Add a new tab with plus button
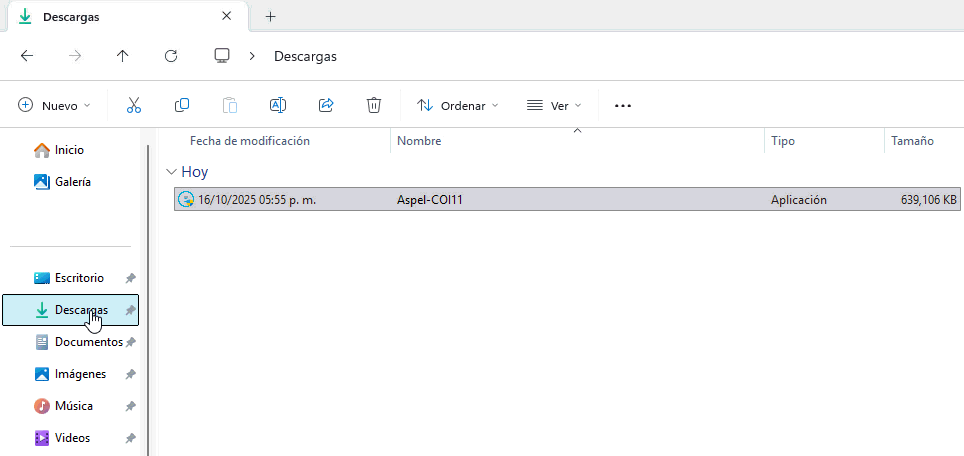Image resolution: width=964 pixels, height=456 pixels. coord(270,17)
